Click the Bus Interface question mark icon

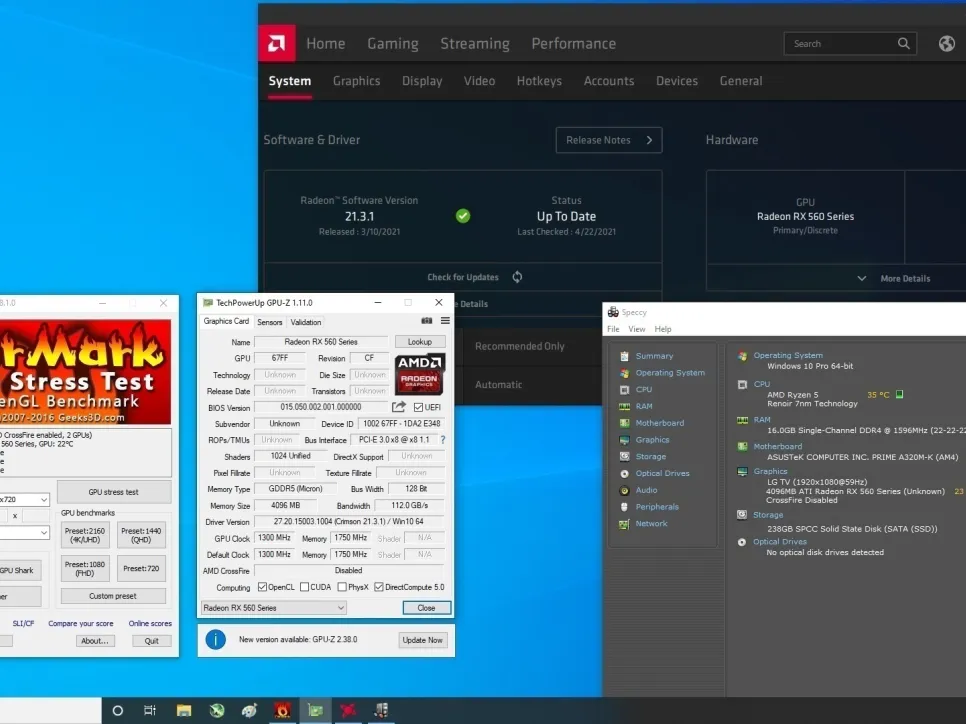pyautogui.click(x=442, y=439)
